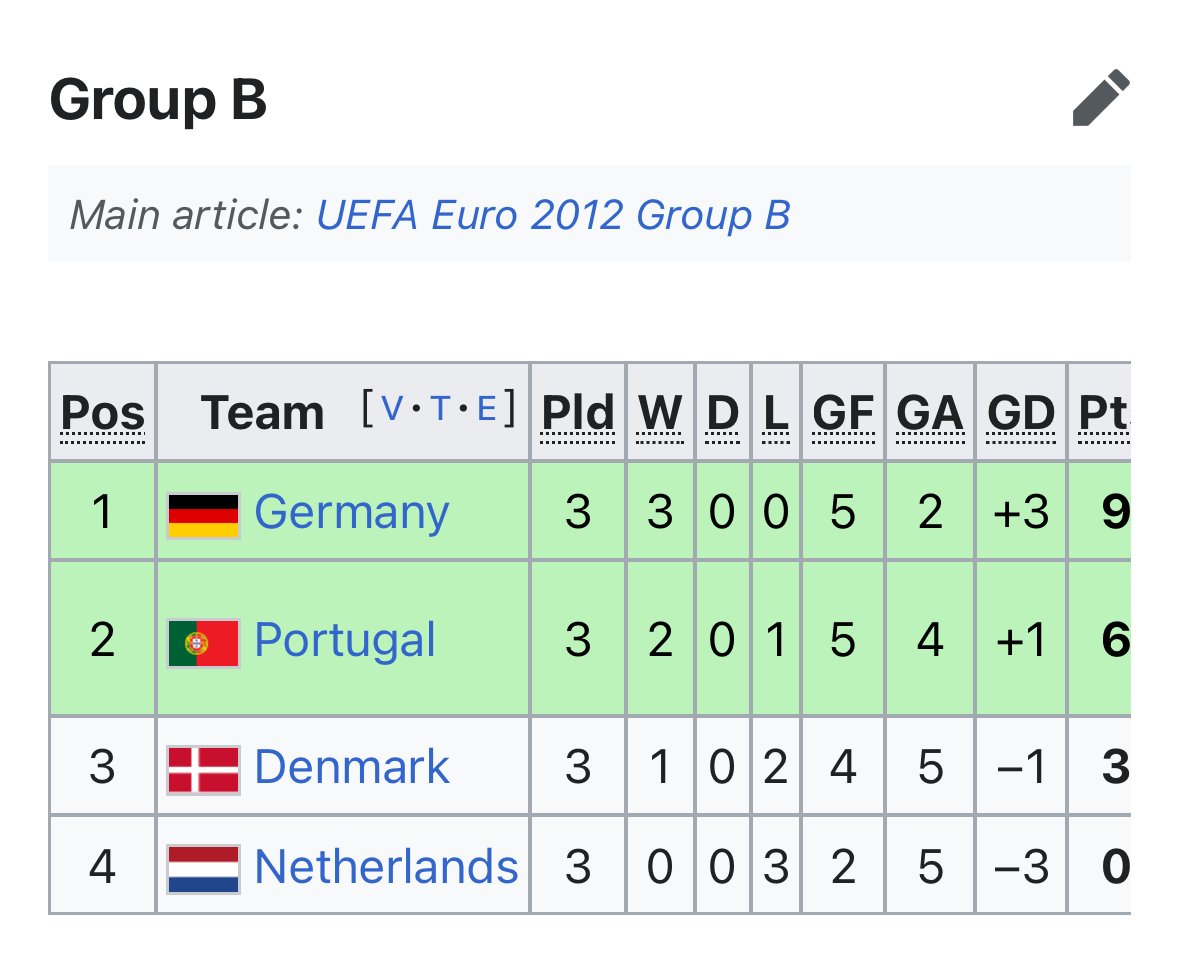Click the Netherlands flag icon

coord(203,868)
